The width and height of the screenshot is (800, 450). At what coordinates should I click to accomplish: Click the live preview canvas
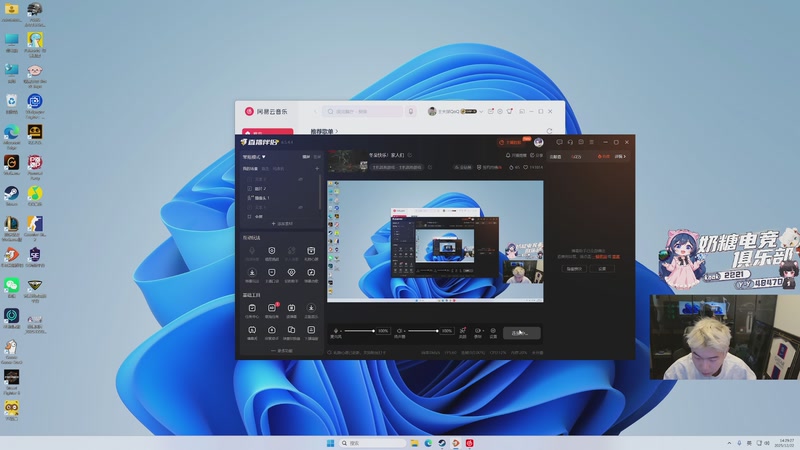[x=435, y=241]
